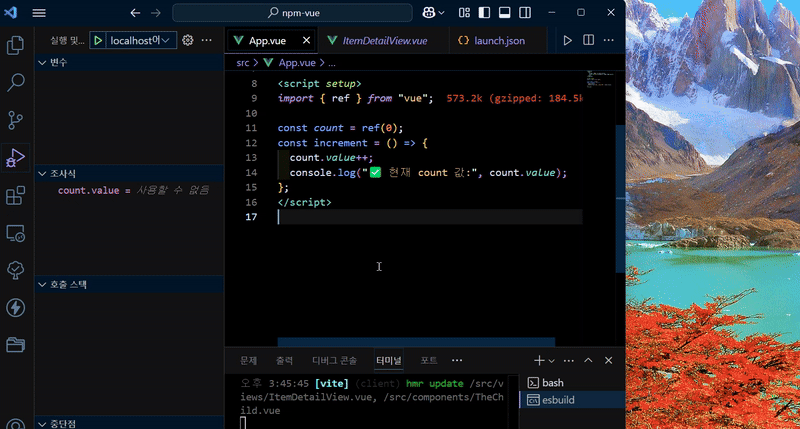
Task: Click line number 14 in gutter
Action: click(251, 173)
